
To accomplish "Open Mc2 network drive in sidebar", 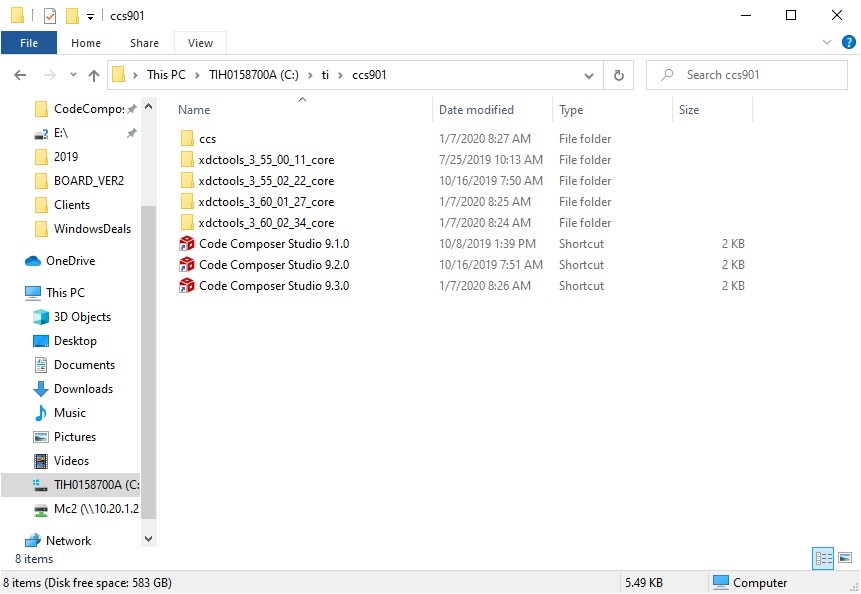I will tap(86, 509).
